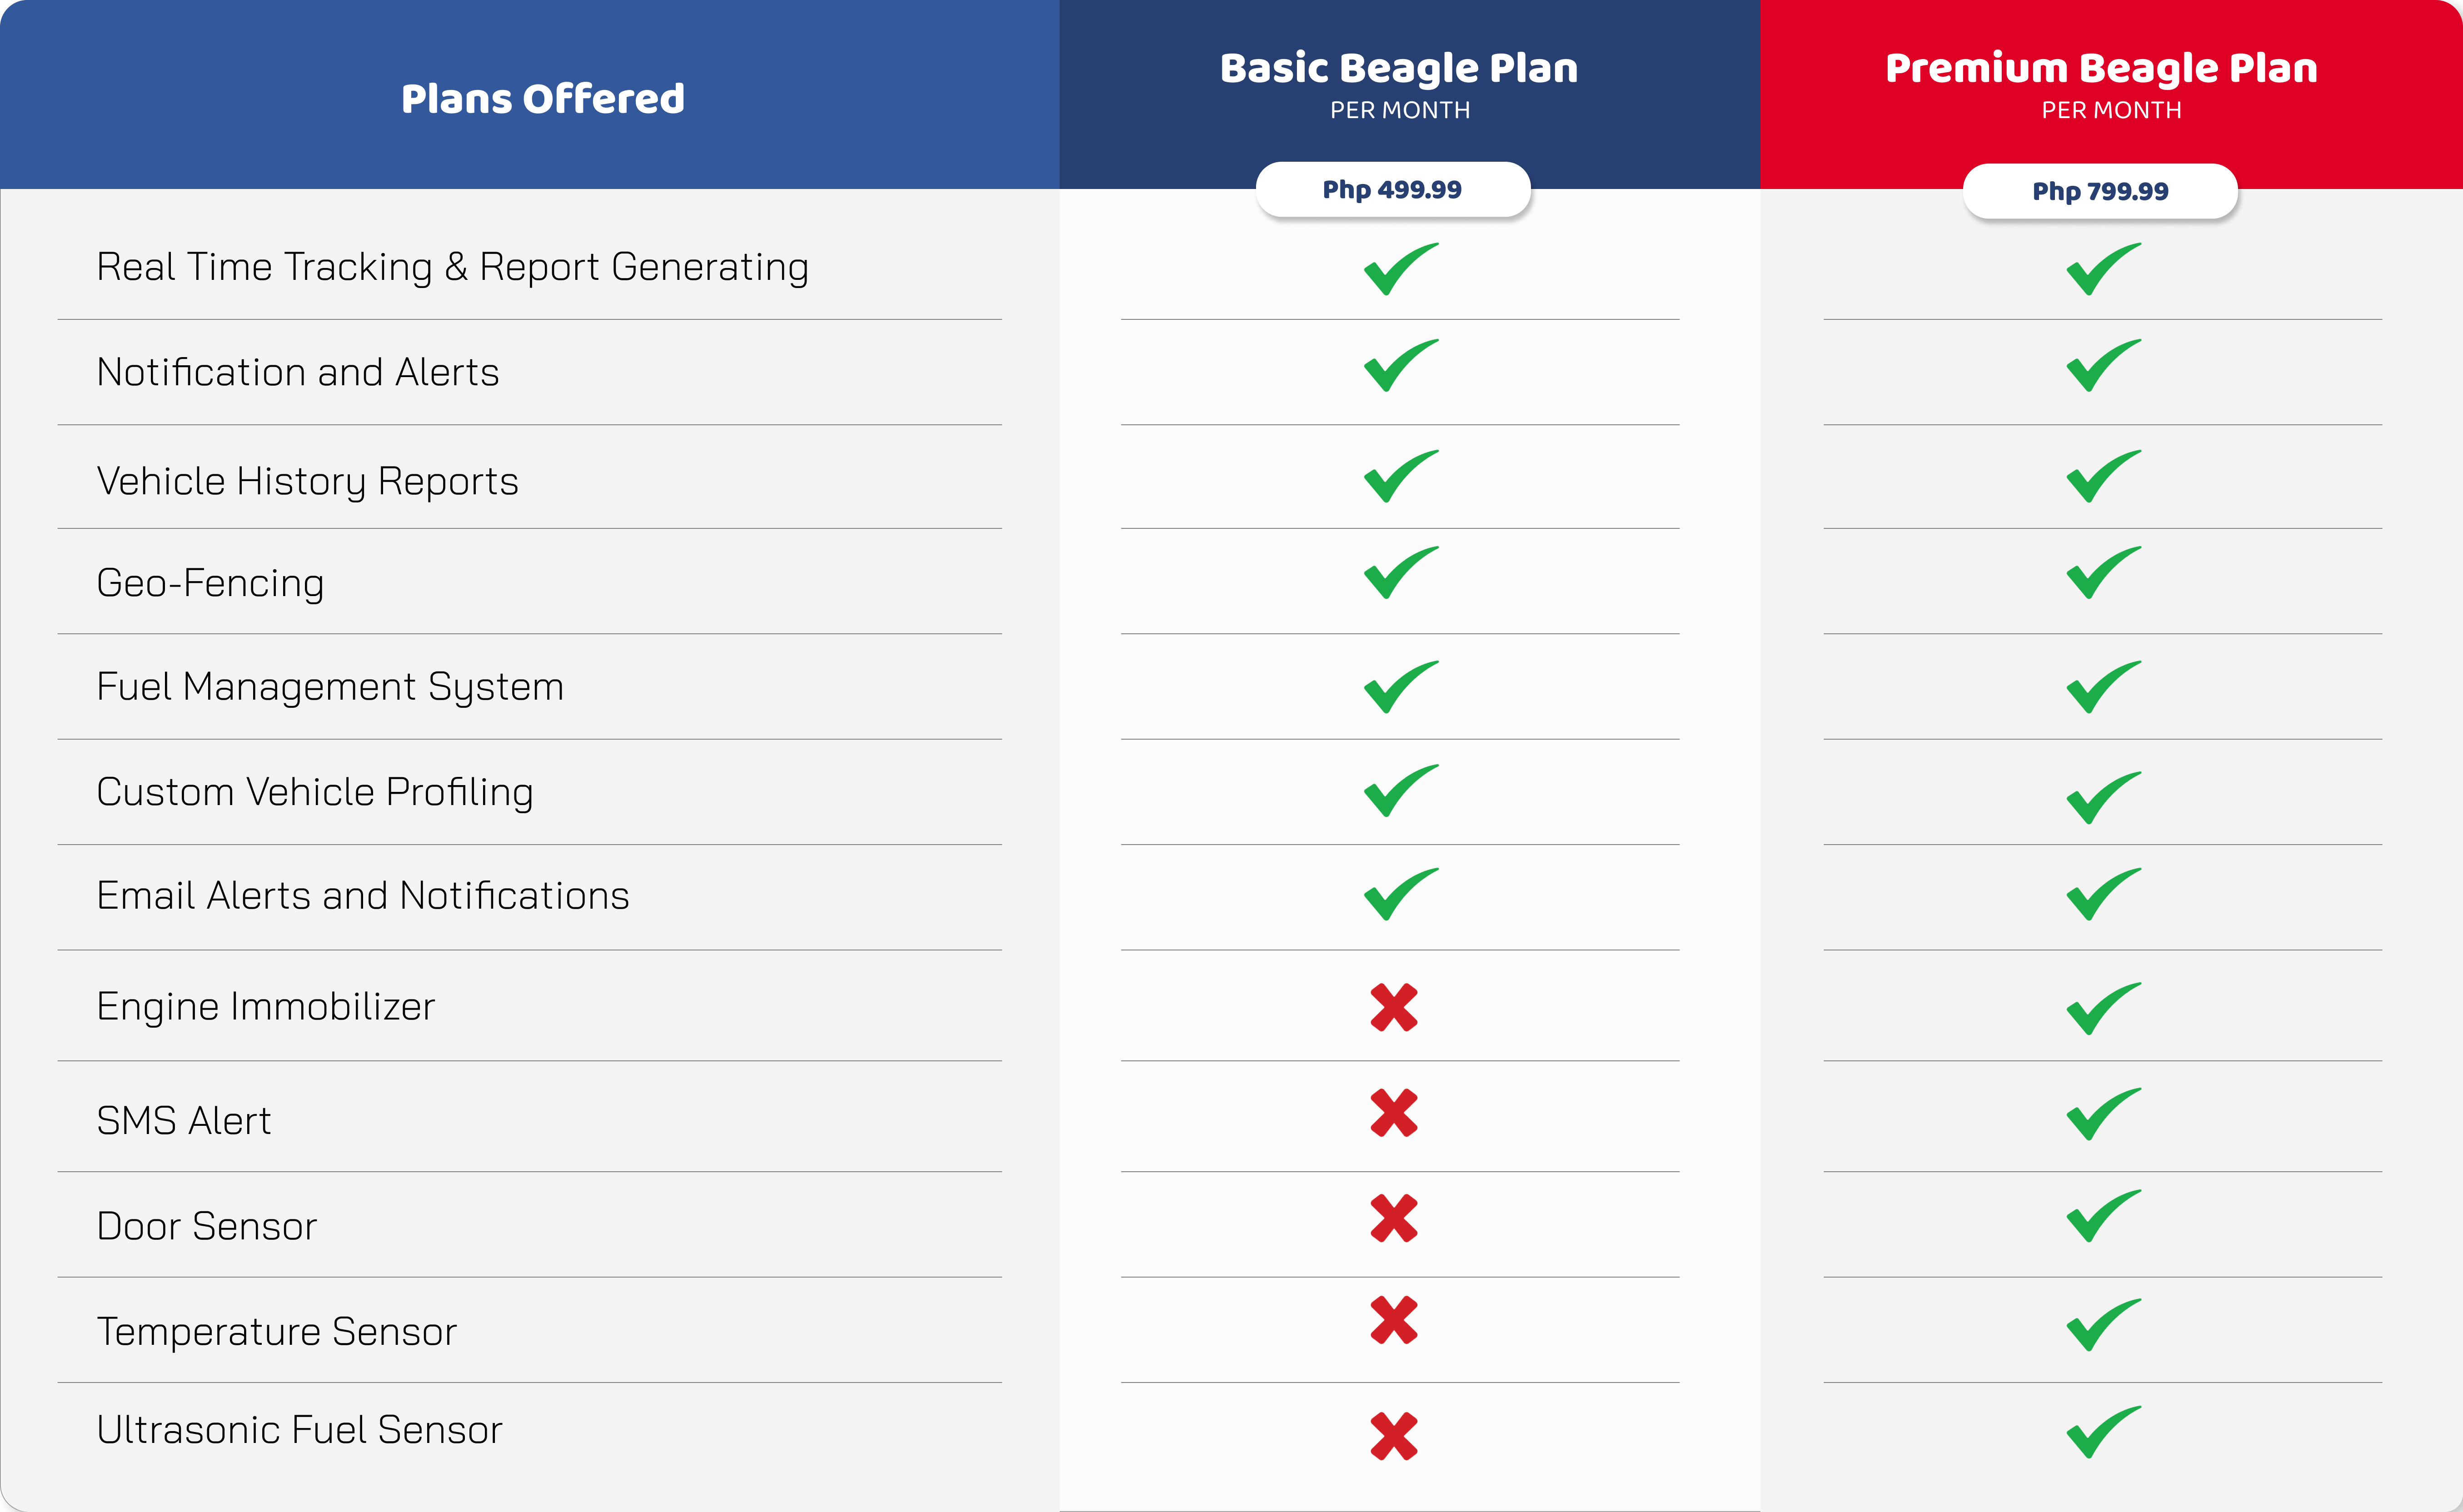2463x1512 pixels.
Task: Click the Premium checkmark for Ultrasonic Fuel Sensor
Action: click(x=2104, y=1432)
